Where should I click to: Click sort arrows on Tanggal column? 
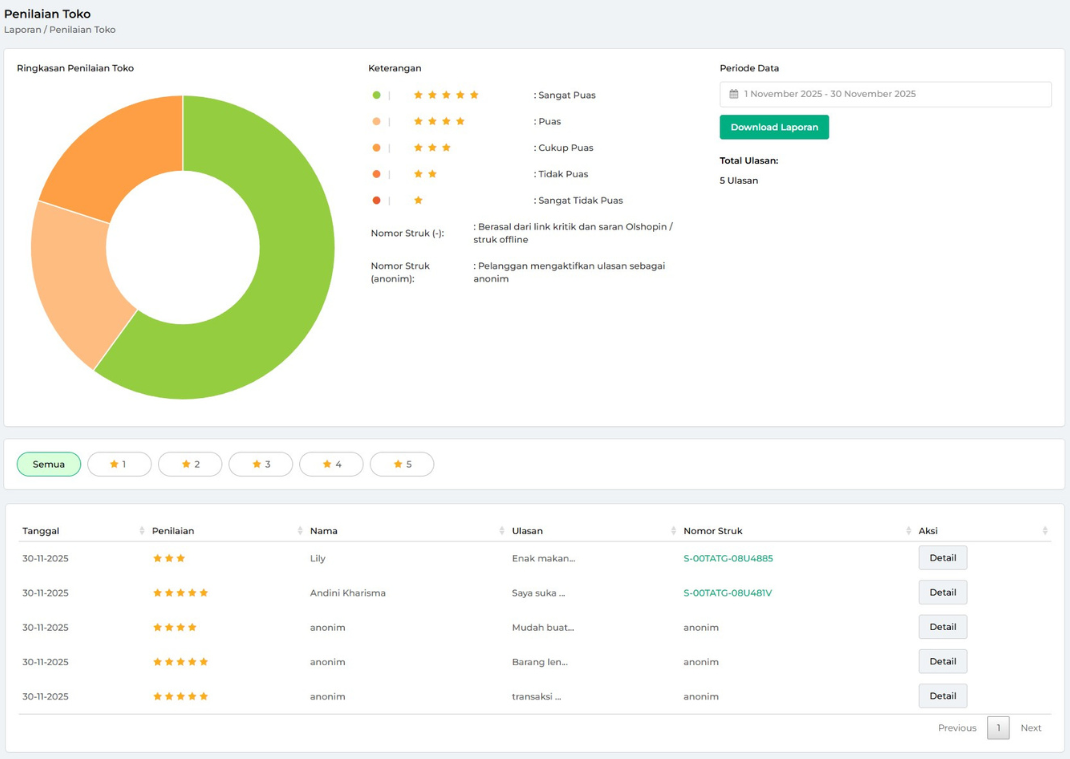[x=142, y=531]
